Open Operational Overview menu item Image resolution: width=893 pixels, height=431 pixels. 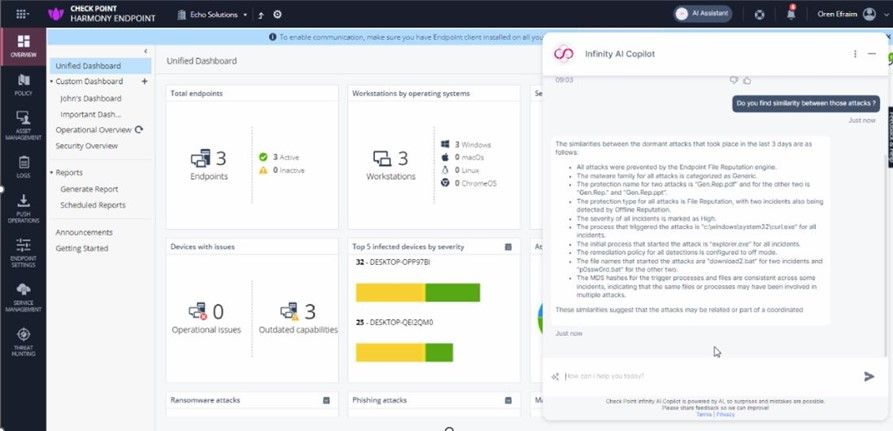pos(93,130)
